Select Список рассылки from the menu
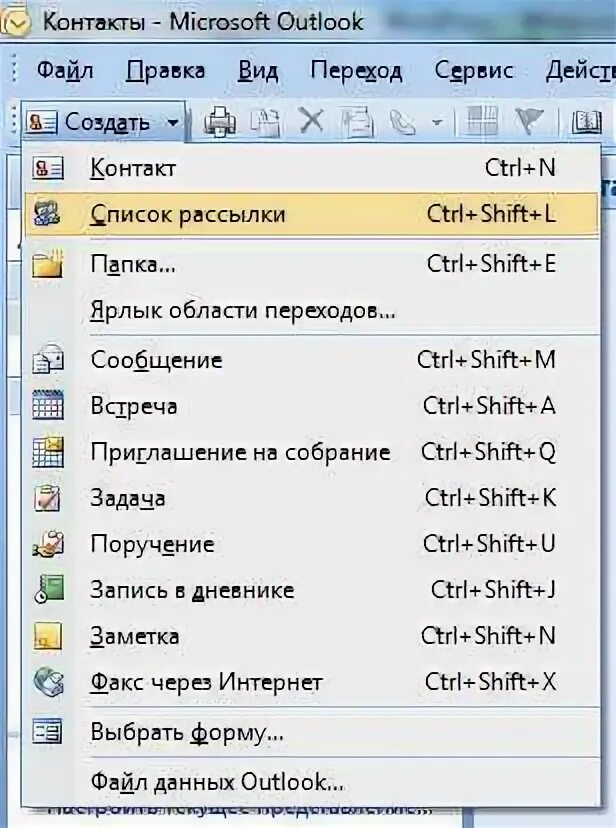Image resolution: width=616 pixels, height=828 pixels. coord(188,214)
